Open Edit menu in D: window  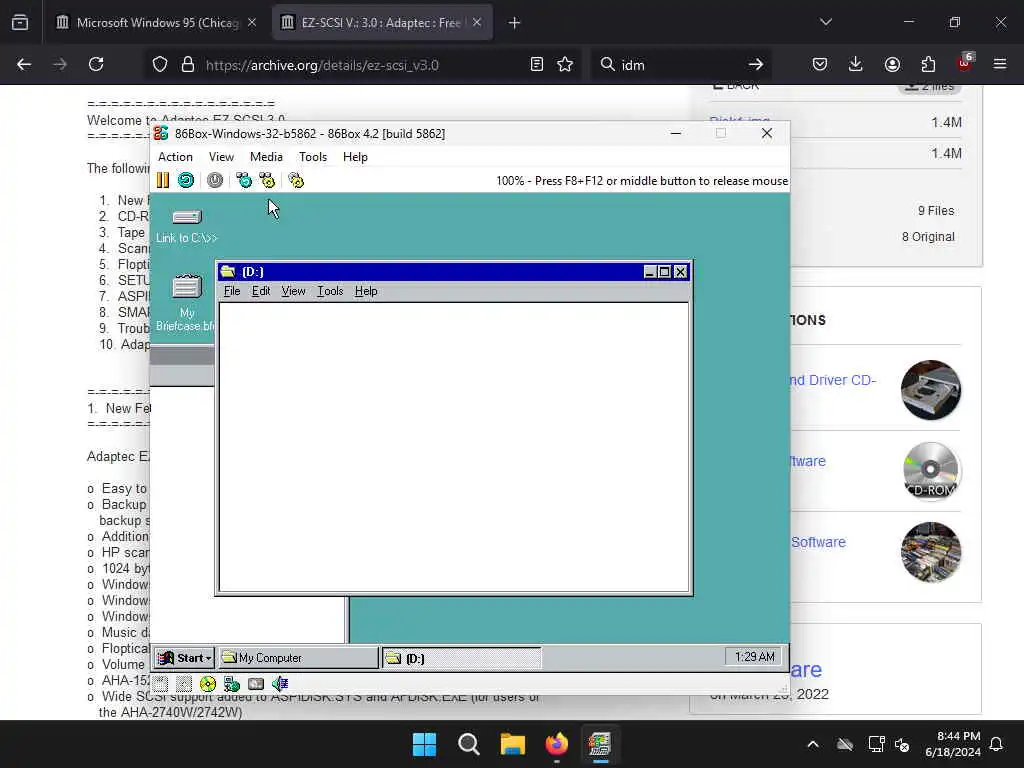point(261,291)
